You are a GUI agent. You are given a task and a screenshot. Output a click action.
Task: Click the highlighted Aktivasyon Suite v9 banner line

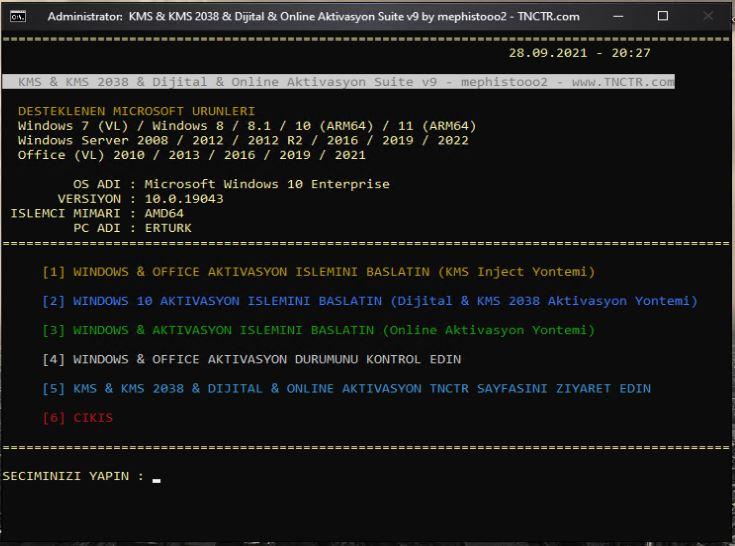tap(338, 82)
